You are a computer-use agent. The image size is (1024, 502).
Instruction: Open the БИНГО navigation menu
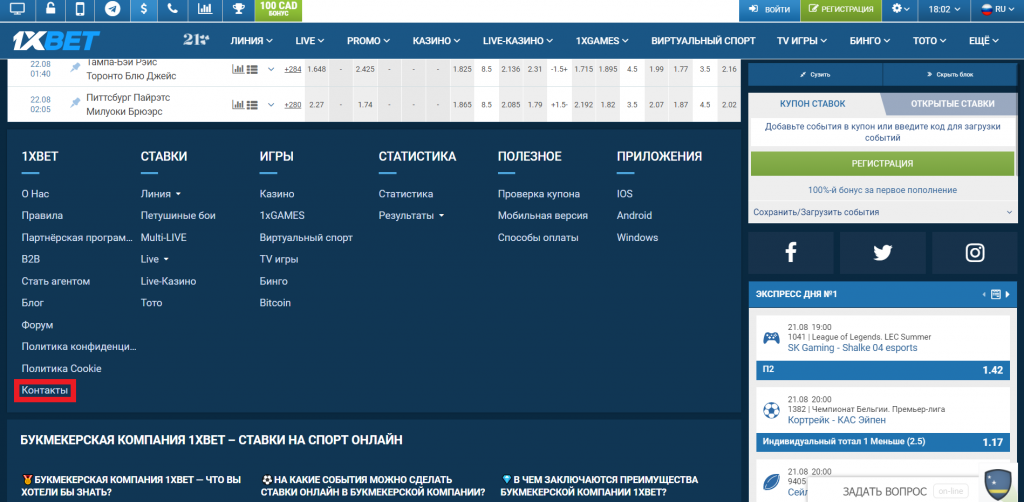871,40
